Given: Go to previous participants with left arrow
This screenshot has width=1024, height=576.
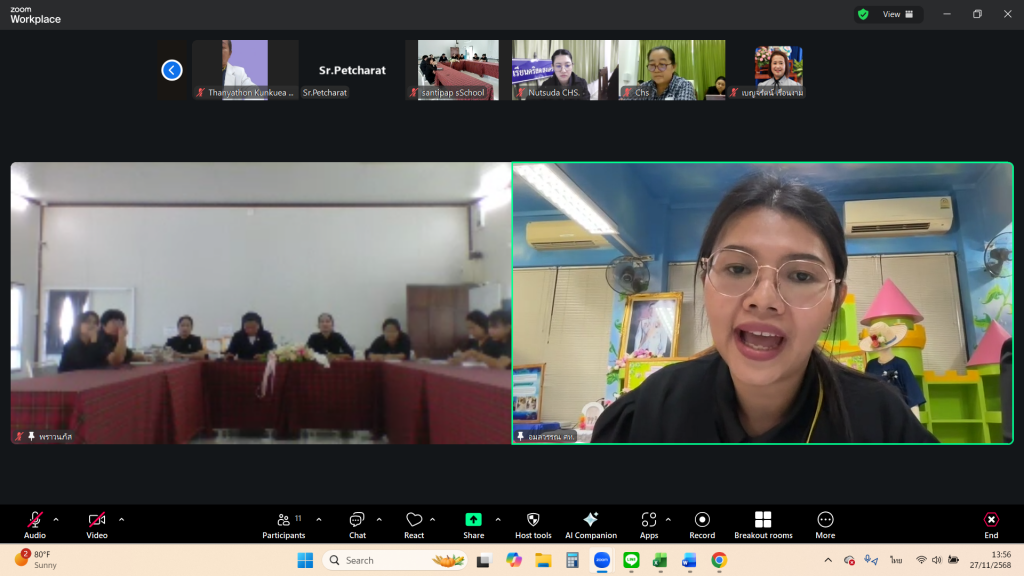Looking at the screenshot, I should tap(172, 70).
